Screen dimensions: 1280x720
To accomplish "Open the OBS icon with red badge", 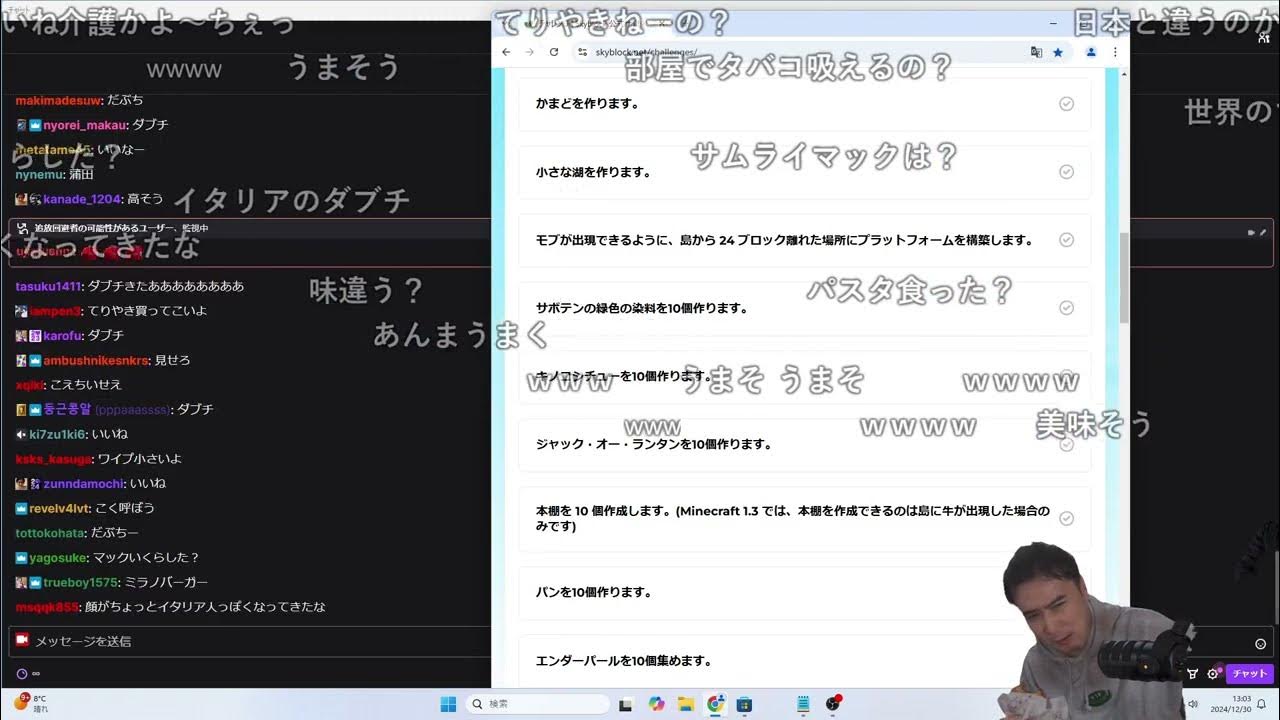I will (833, 704).
